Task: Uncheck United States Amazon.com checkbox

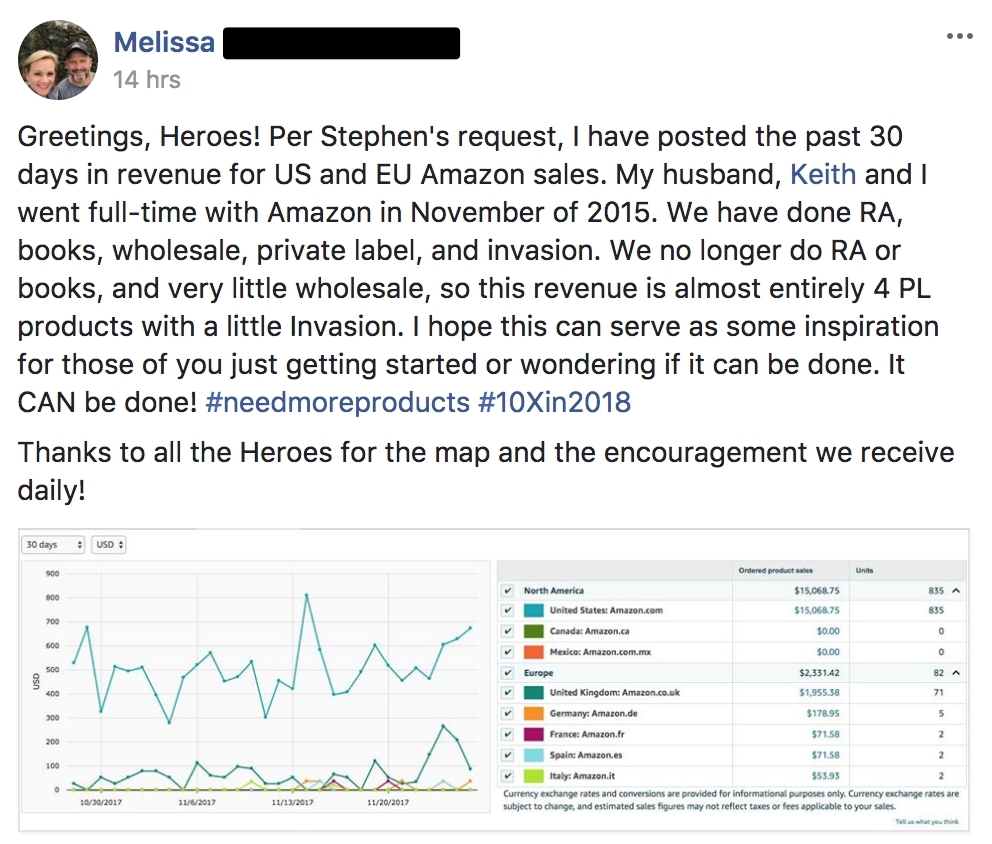Action: click(x=509, y=610)
